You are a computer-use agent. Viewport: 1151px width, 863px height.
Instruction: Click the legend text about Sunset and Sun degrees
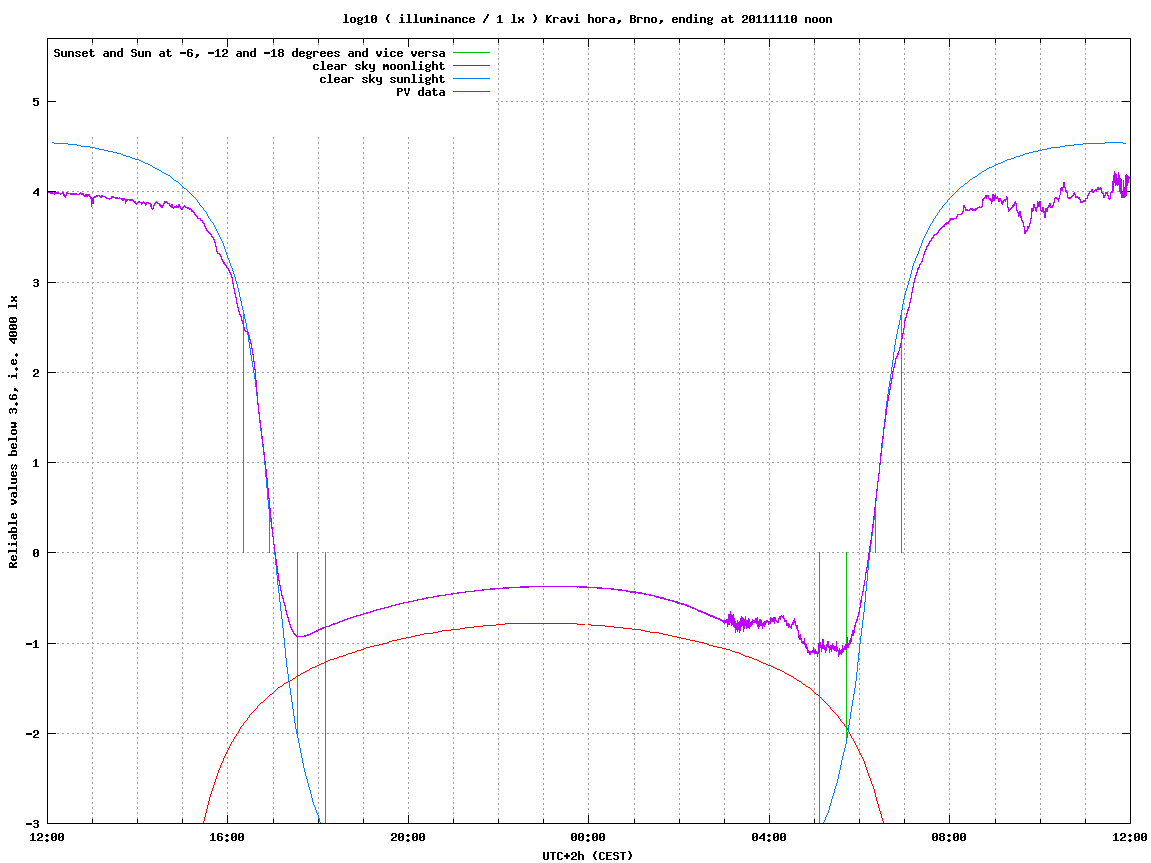point(250,53)
